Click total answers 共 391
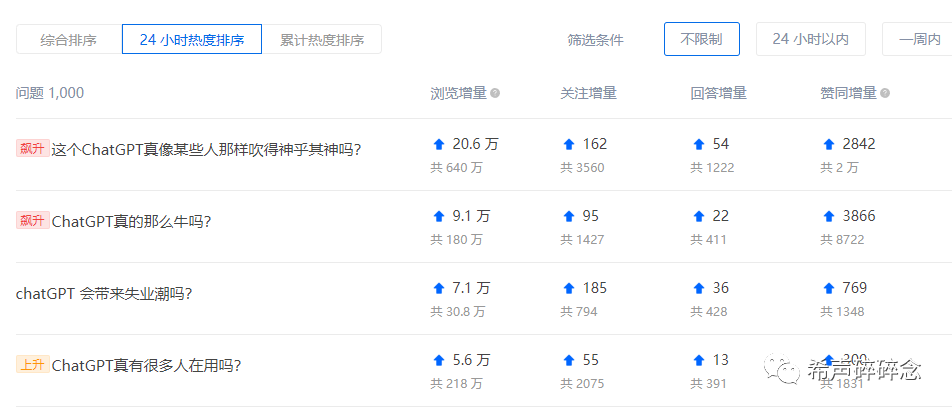Image resolution: width=952 pixels, height=411 pixels. point(709,384)
